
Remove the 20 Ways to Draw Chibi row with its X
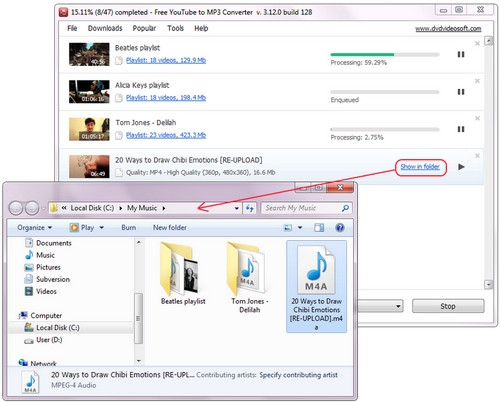tap(477, 156)
